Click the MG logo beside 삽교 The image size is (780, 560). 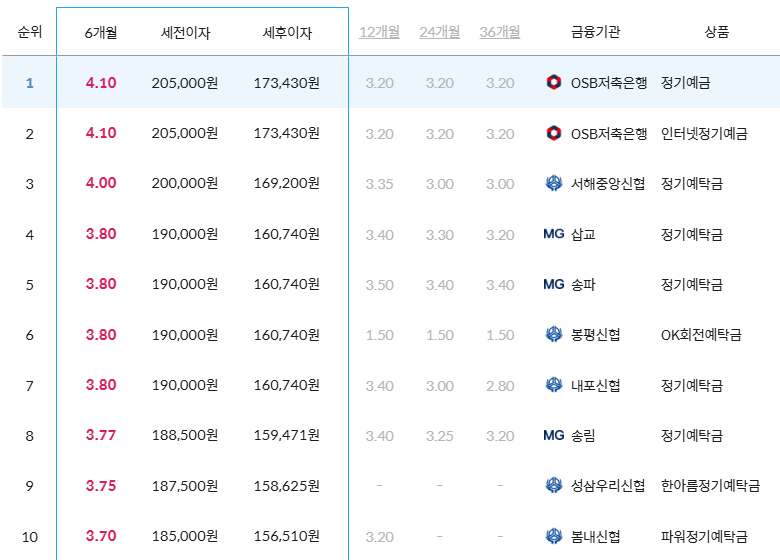point(554,234)
